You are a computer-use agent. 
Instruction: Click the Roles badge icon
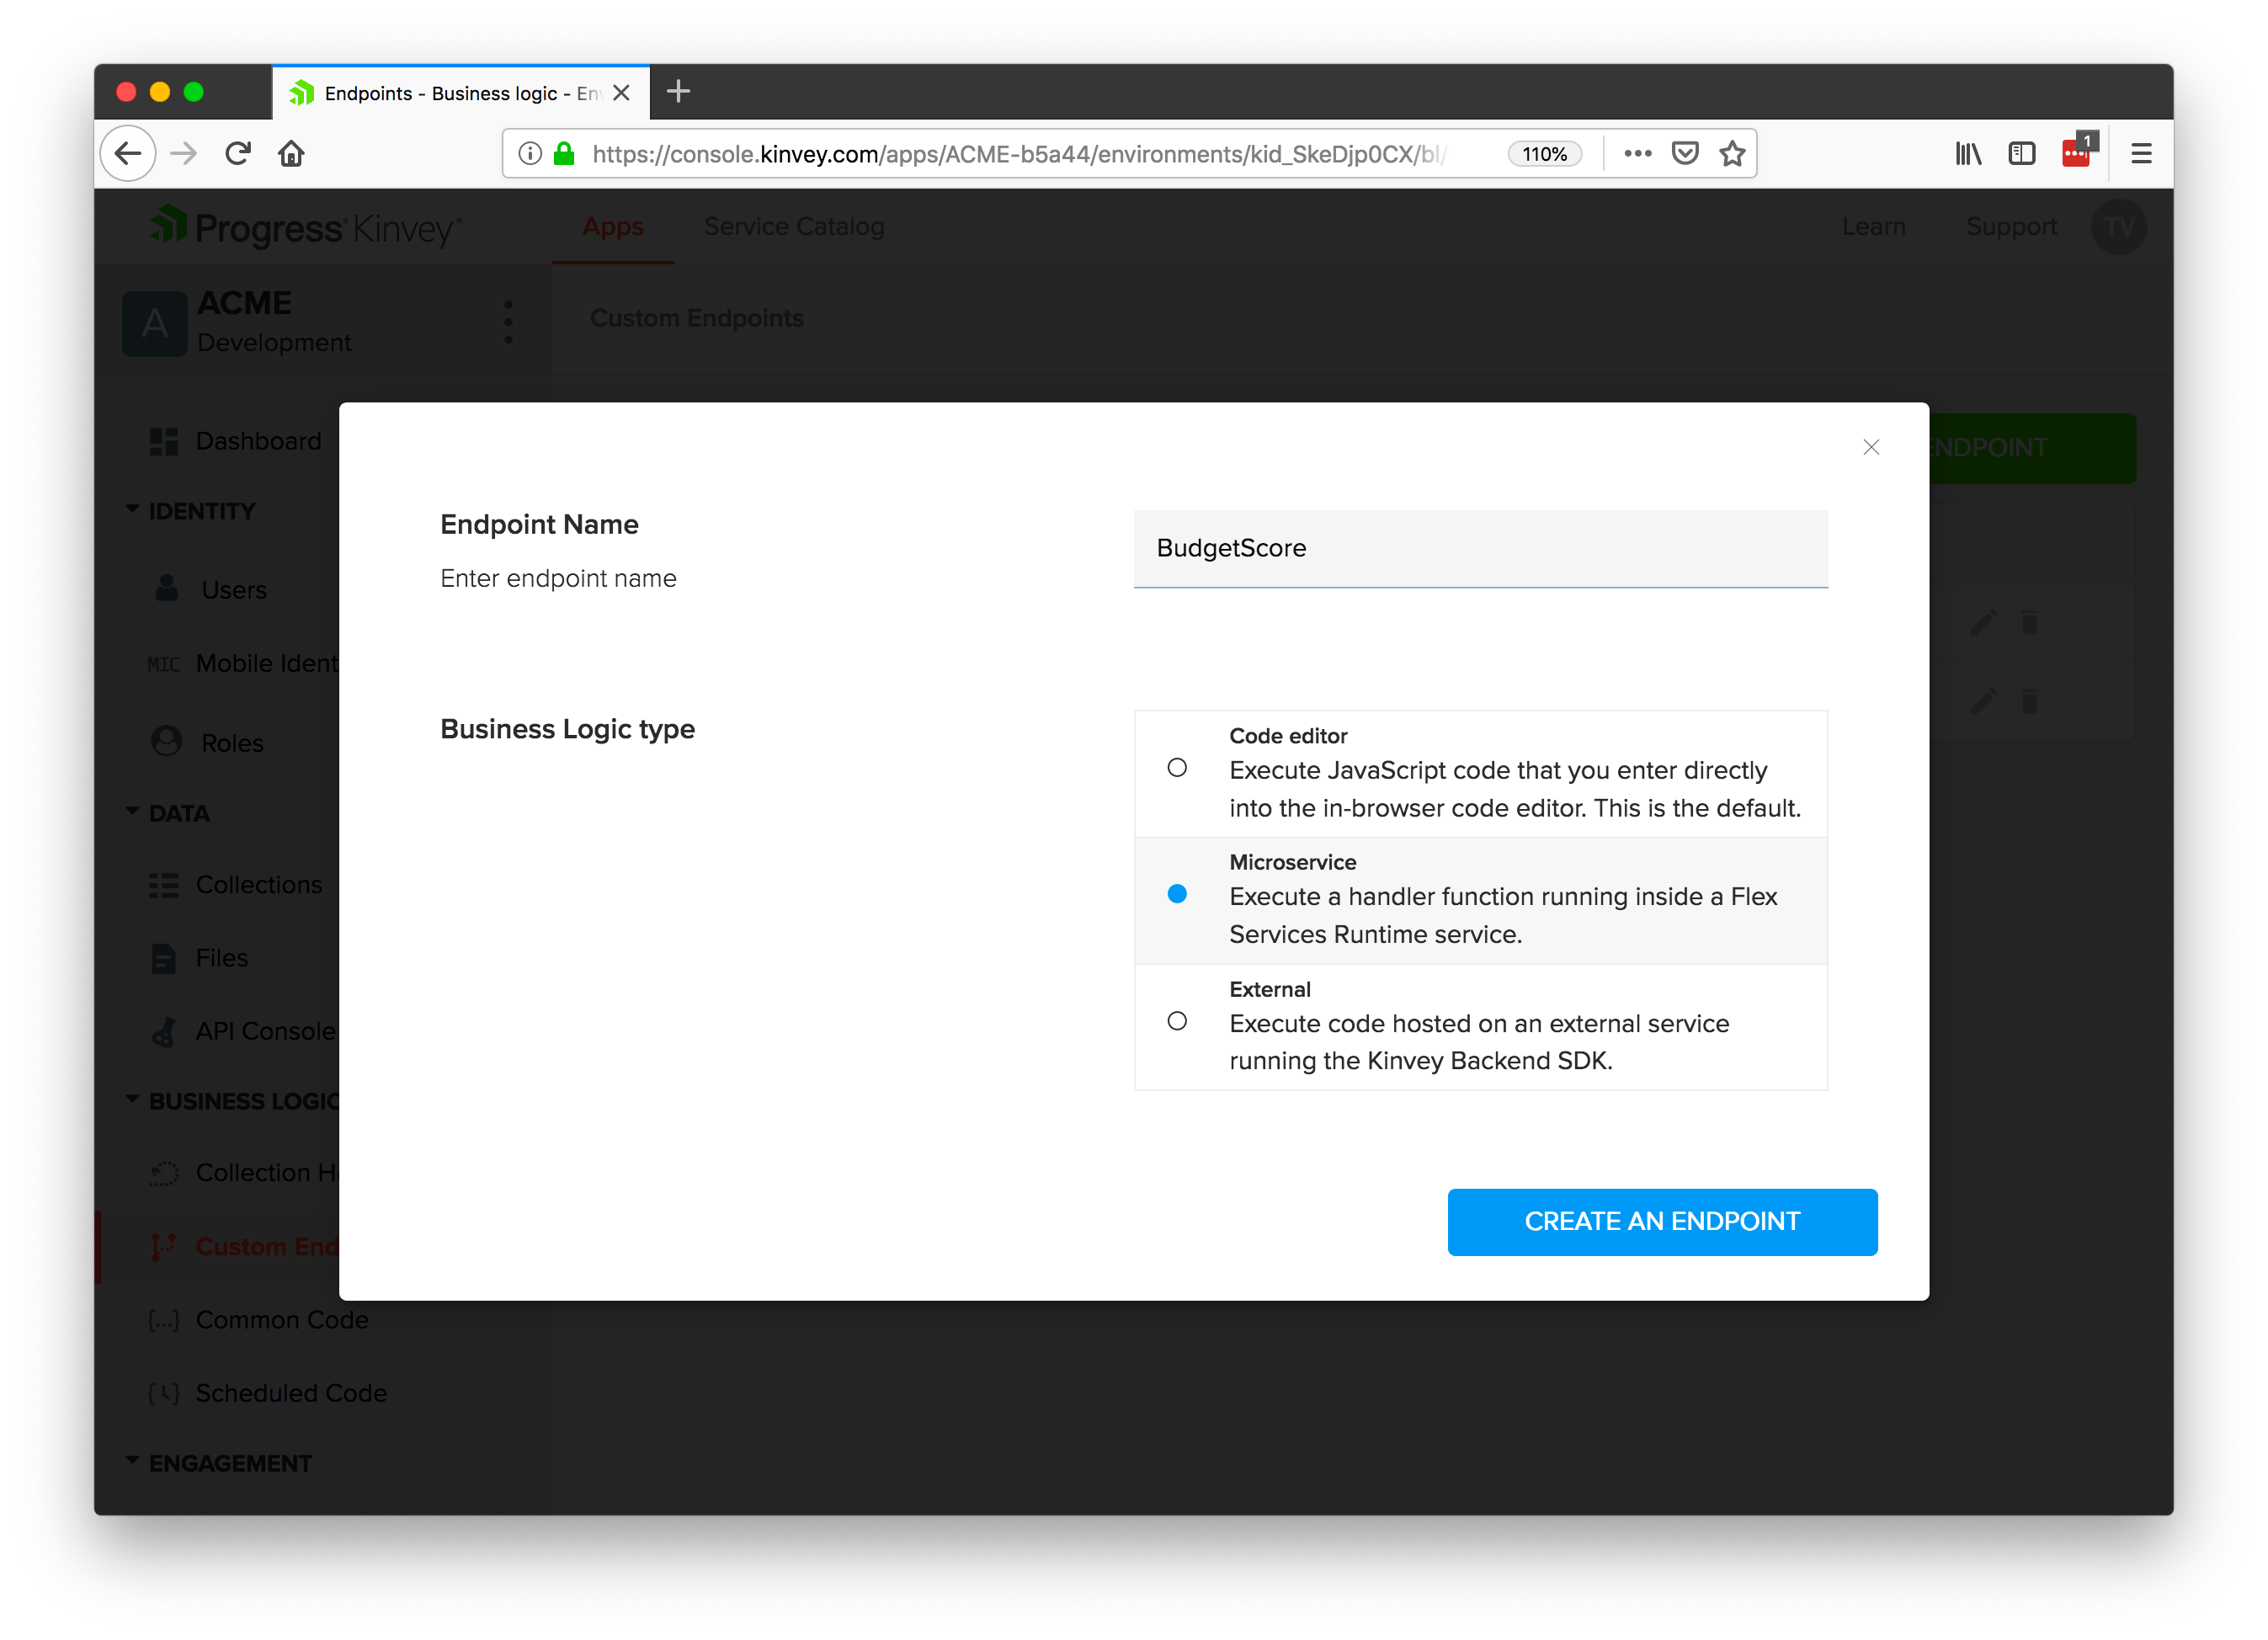click(x=166, y=740)
